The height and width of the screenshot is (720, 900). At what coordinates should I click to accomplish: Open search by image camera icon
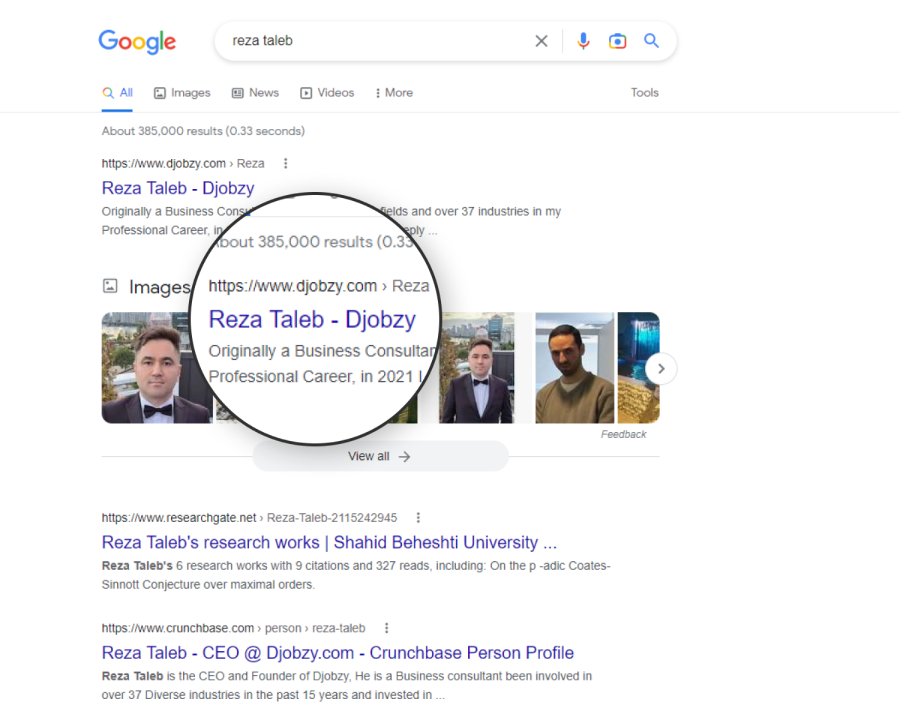618,41
